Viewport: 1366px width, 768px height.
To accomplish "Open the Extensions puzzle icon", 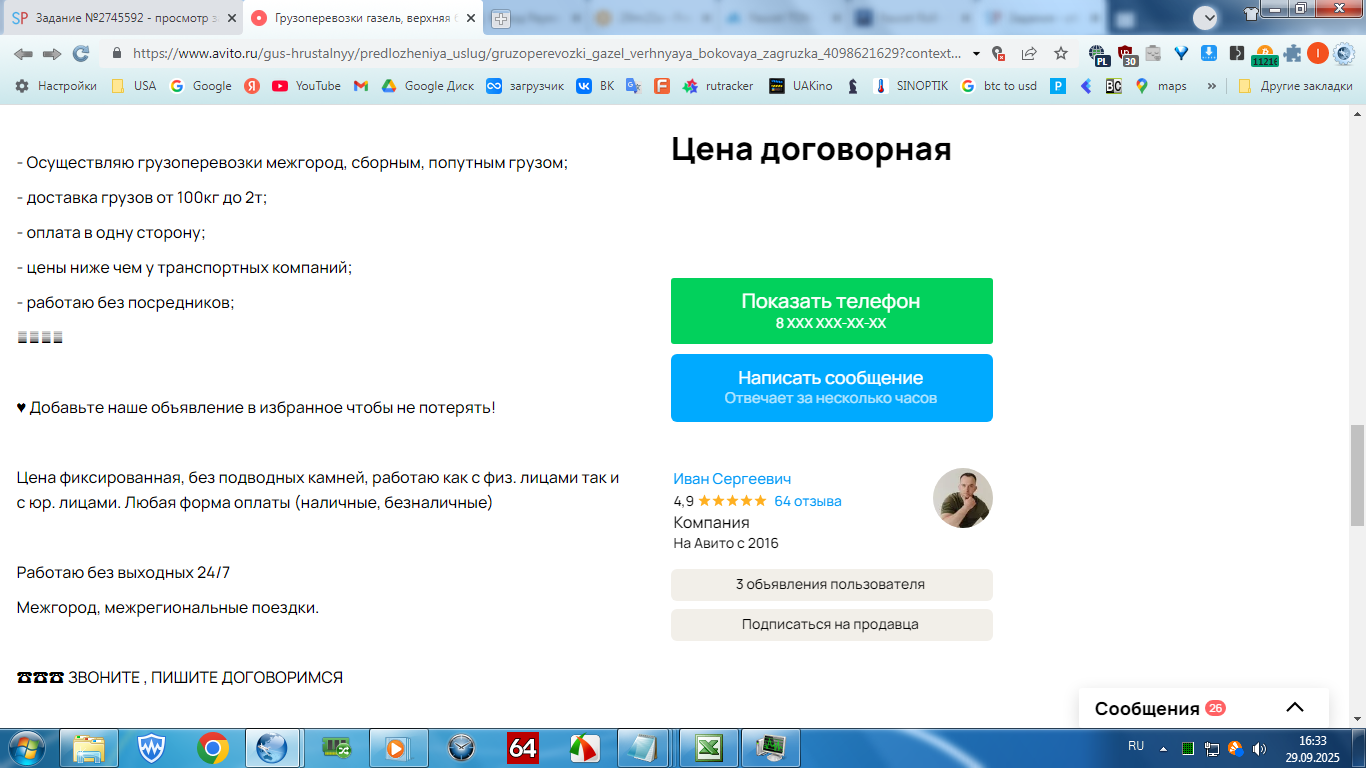I will pyautogui.click(x=1293, y=54).
